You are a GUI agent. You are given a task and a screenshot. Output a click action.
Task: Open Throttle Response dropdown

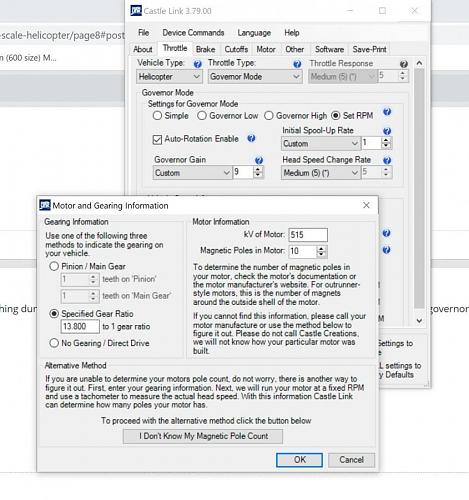(x=343, y=77)
